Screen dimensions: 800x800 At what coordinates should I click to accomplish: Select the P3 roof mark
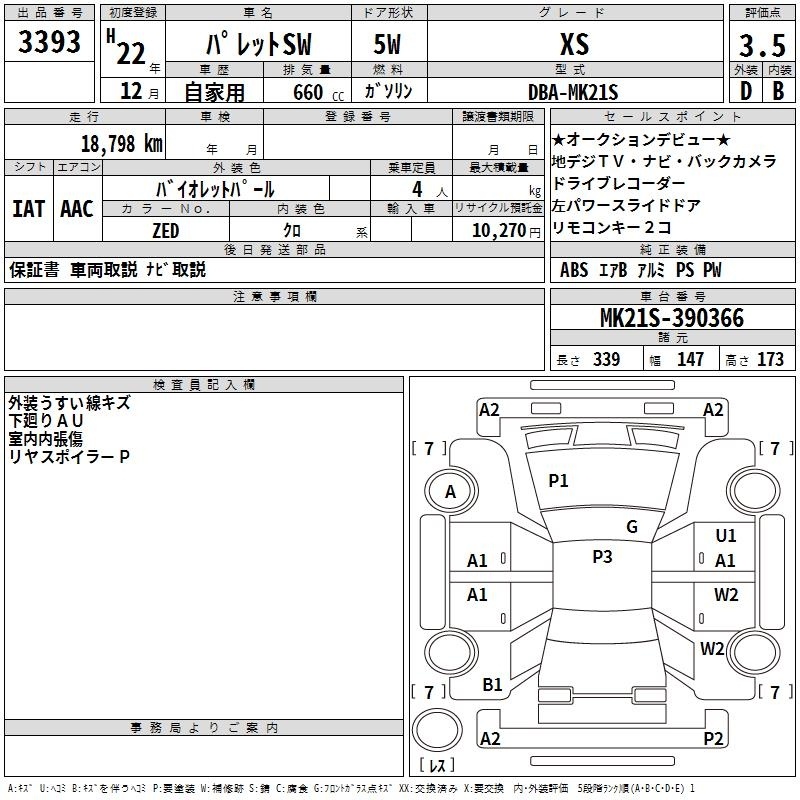(602, 557)
